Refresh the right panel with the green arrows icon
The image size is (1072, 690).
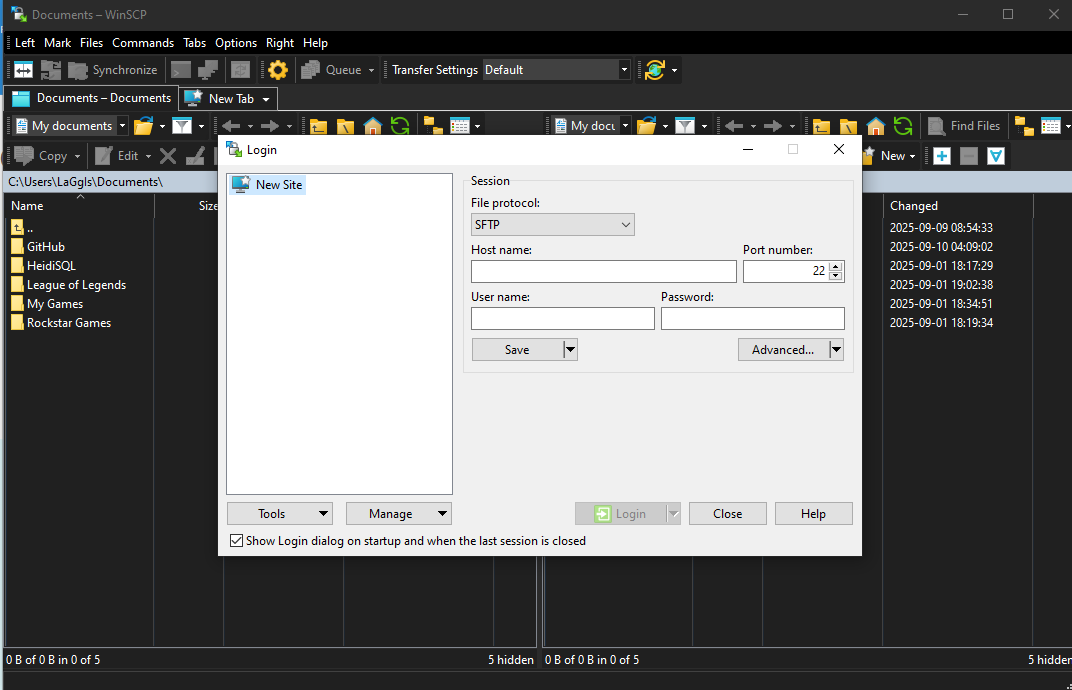pos(903,126)
